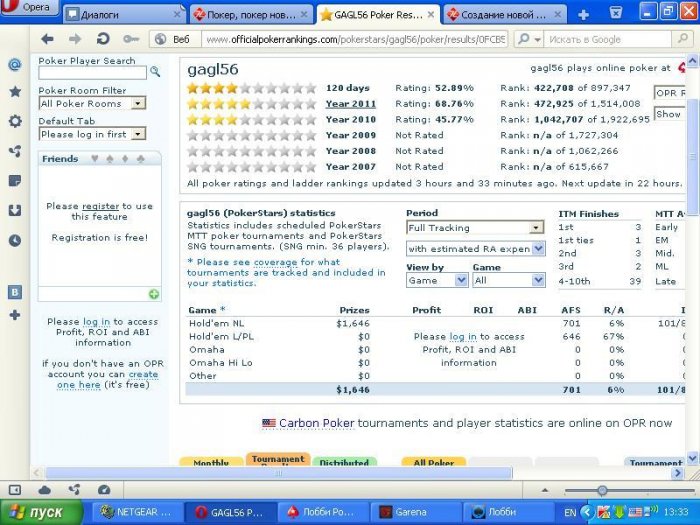Open the new tab plus button
The width and height of the screenshot is (700, 525).
click(583, 15)
